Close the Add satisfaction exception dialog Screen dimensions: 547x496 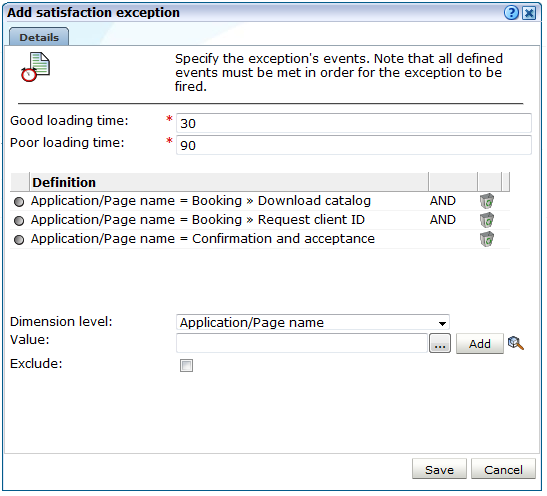pos(529,13)
